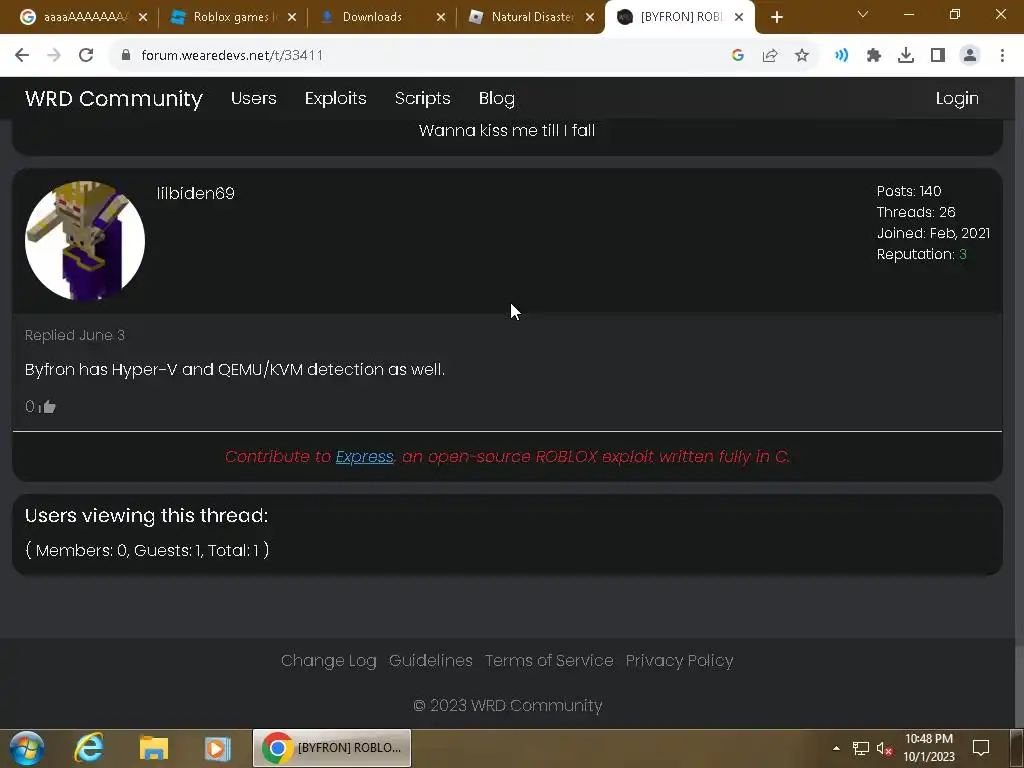Click the 'Joined: Feb, 2021' text

tap(933, 233)
